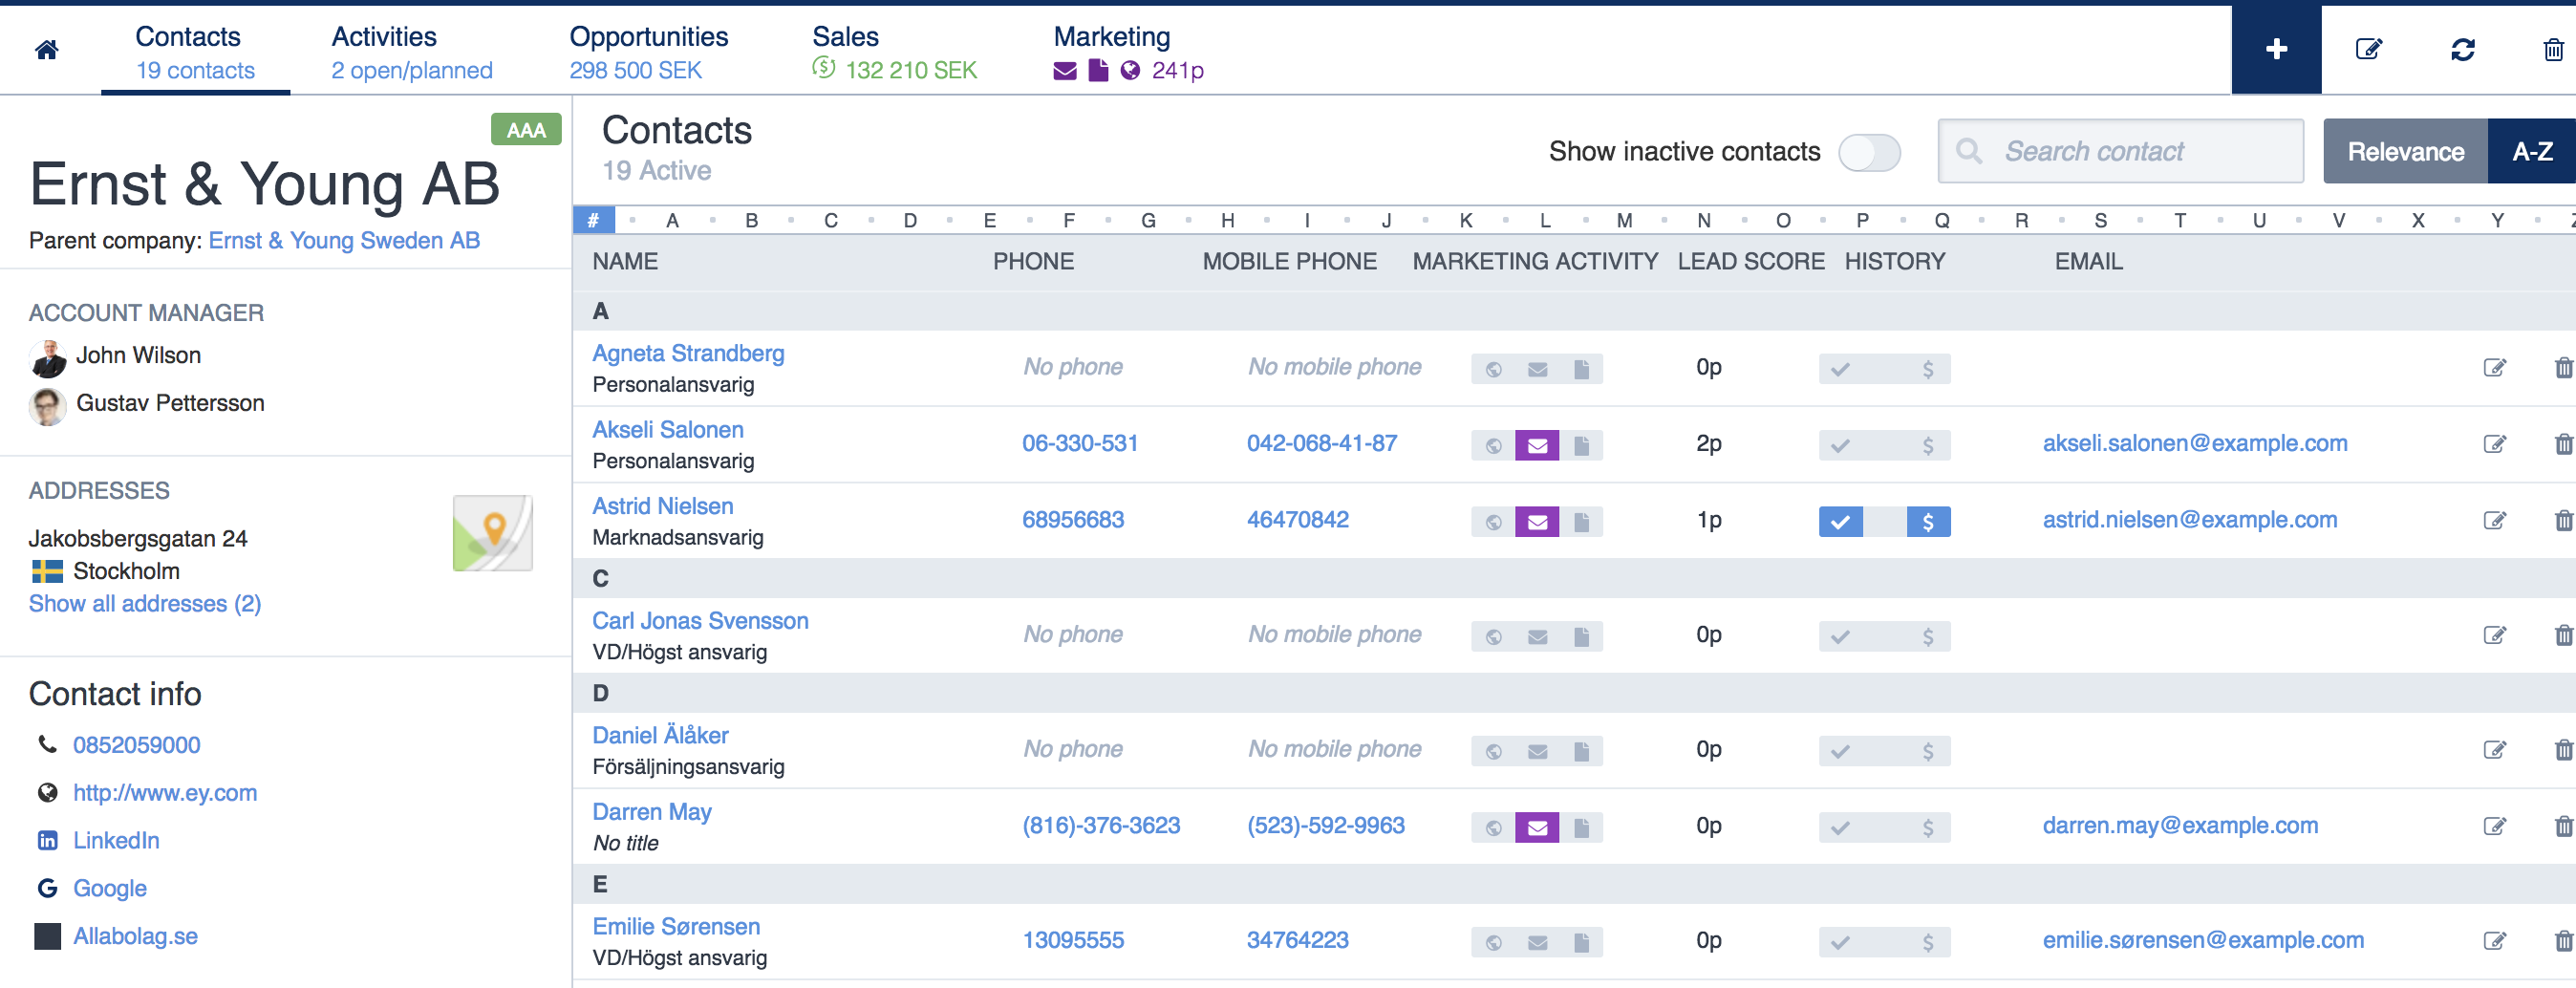Open the Activities tab
Image resolution: width=2576 pixels, height=988 pixels.
pyautogui.click(x=411, y=52)
